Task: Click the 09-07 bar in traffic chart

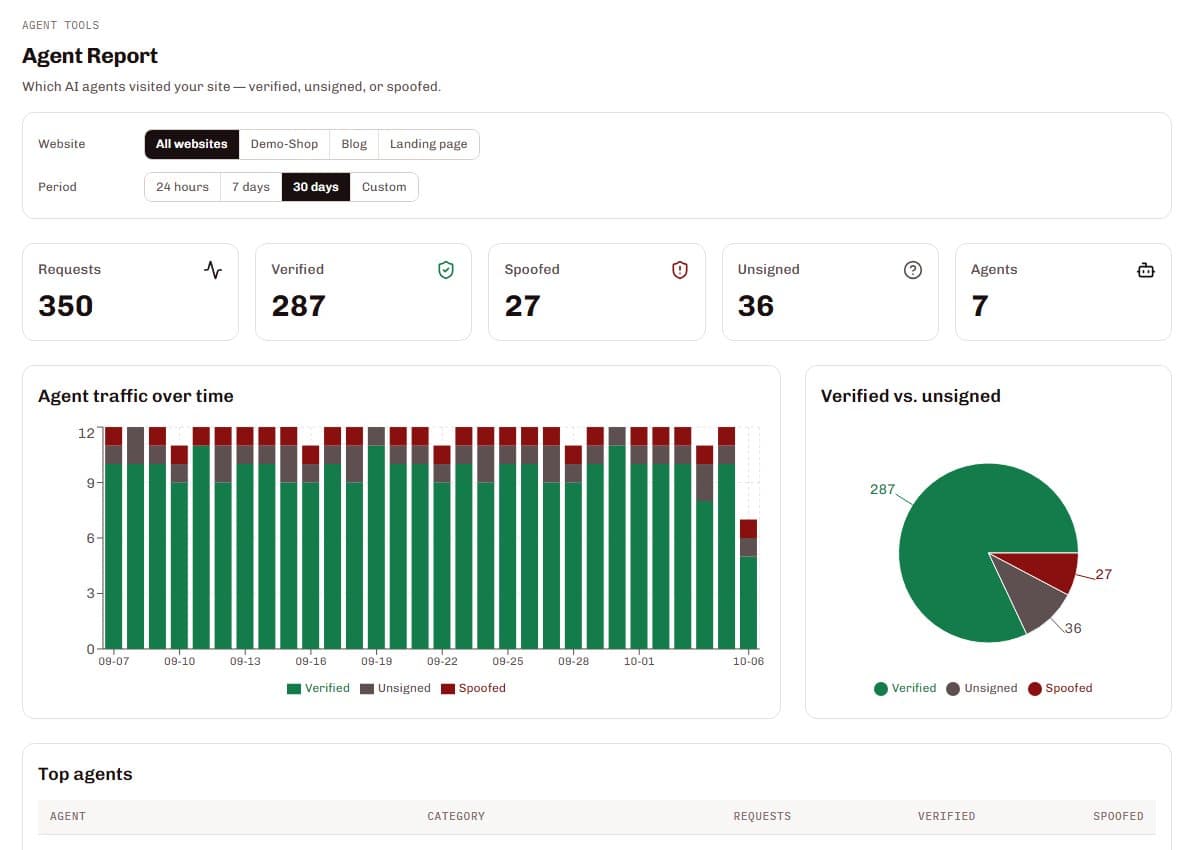Action: [x=113, y=538]
